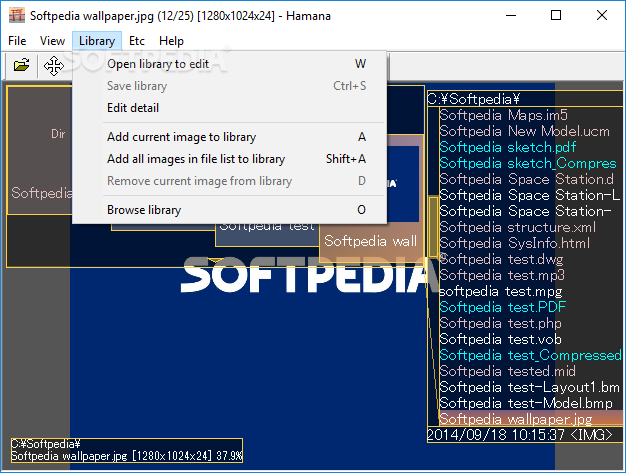The image size is (626, 473).
Task: Click the file list scrollbar thumb
Action: pyautogui.click(x=433, y=226)
